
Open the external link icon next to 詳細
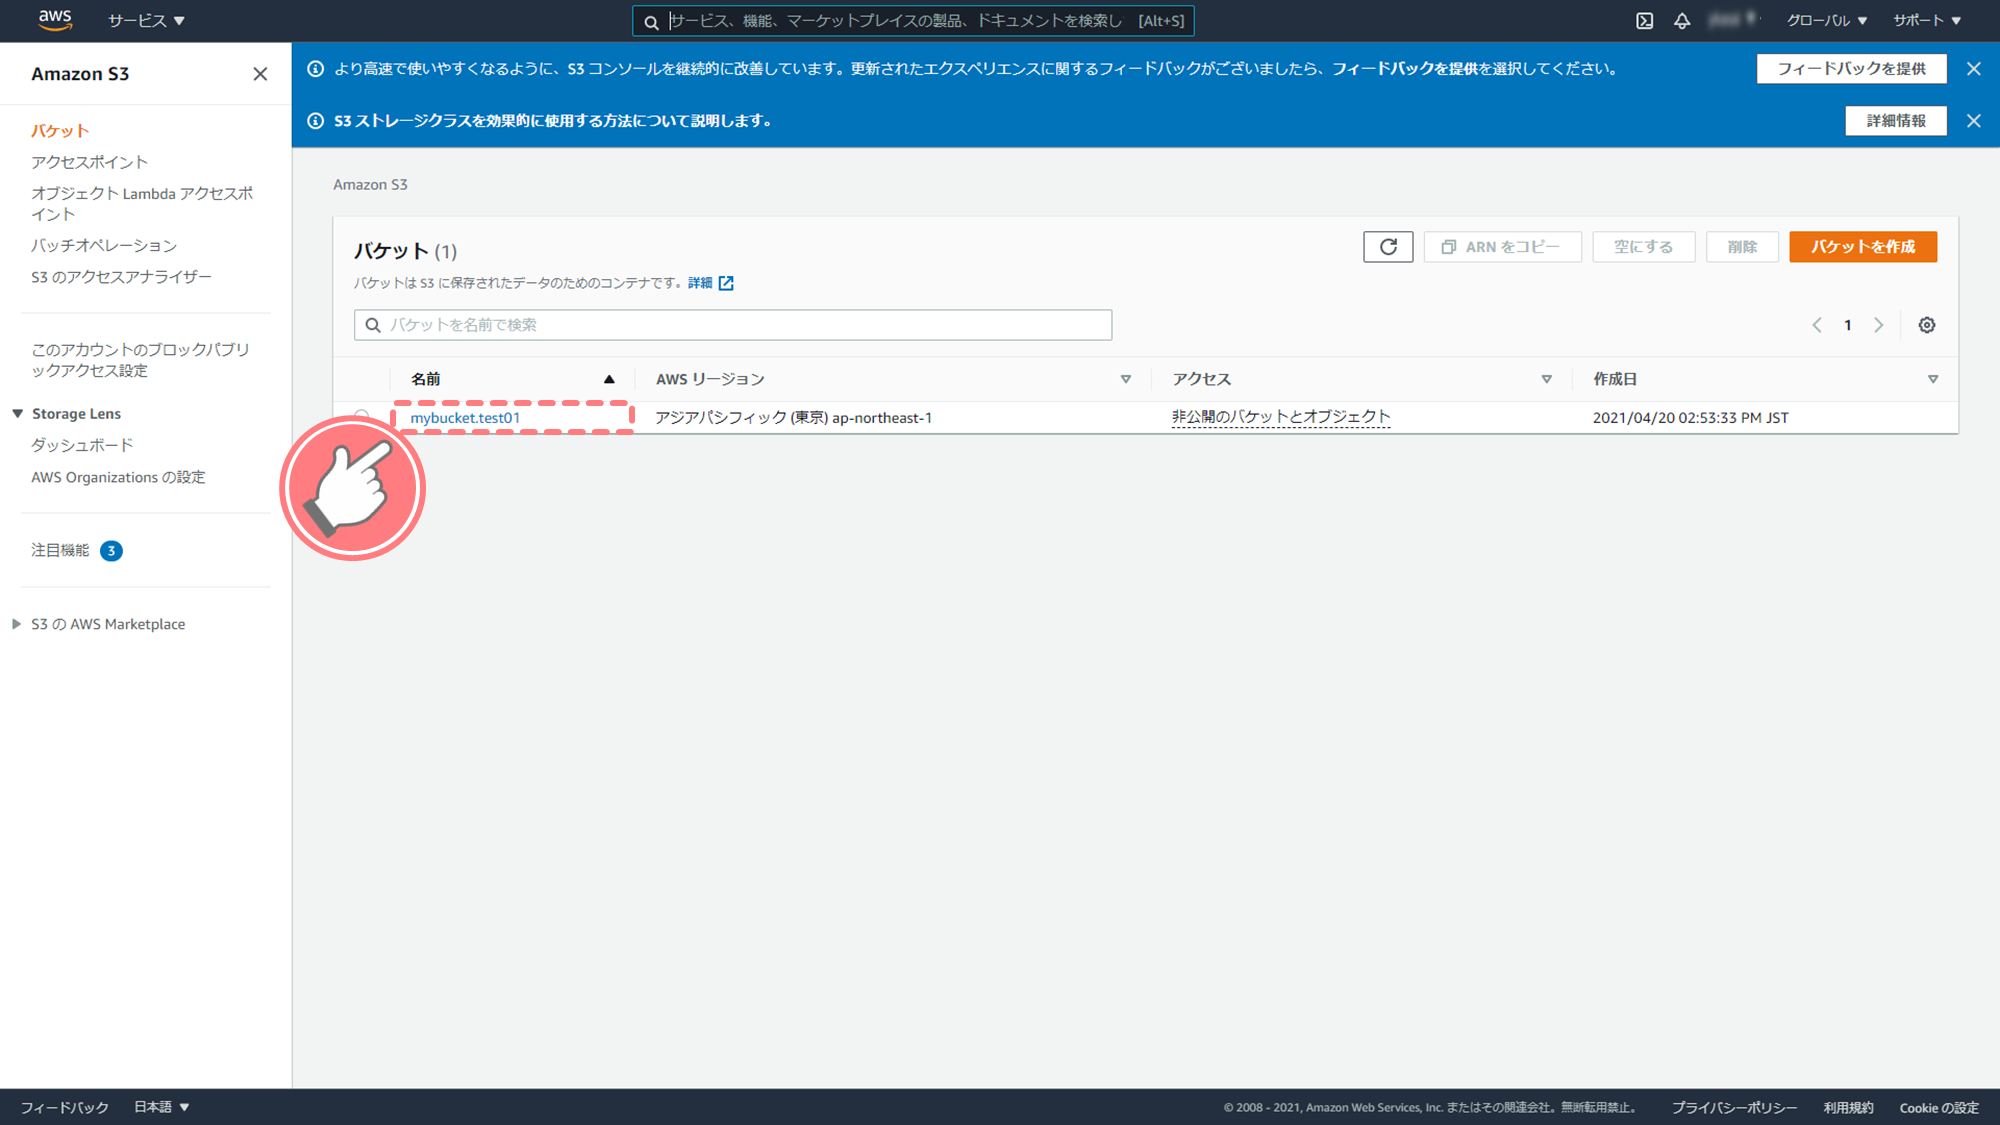[726, 283]
